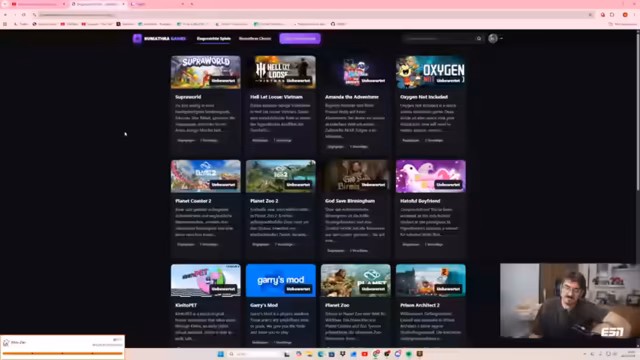
Task: Click the status badge on Oxygen Not Included image
Action: 448,81
